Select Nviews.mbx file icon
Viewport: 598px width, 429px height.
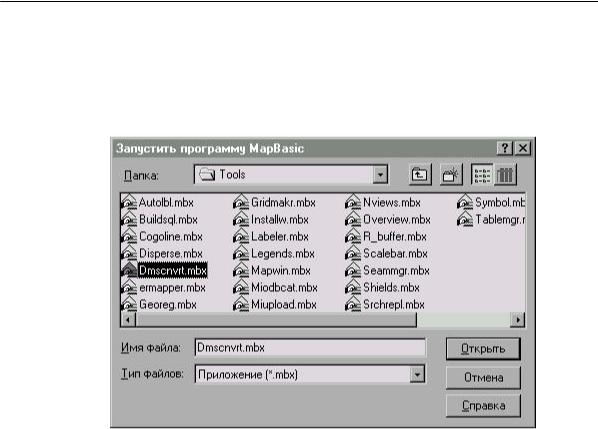353,202
